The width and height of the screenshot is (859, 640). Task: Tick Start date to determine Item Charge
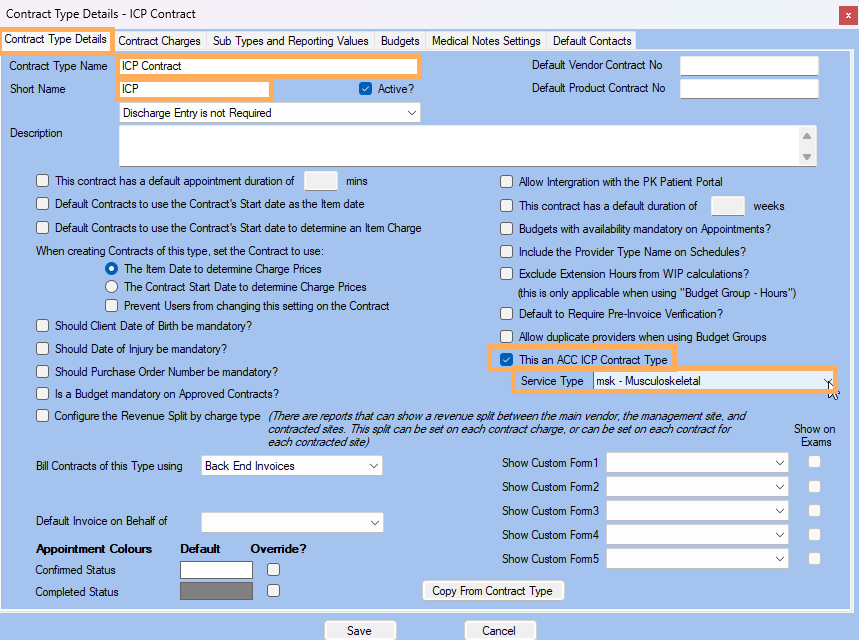tap(42, 227)
